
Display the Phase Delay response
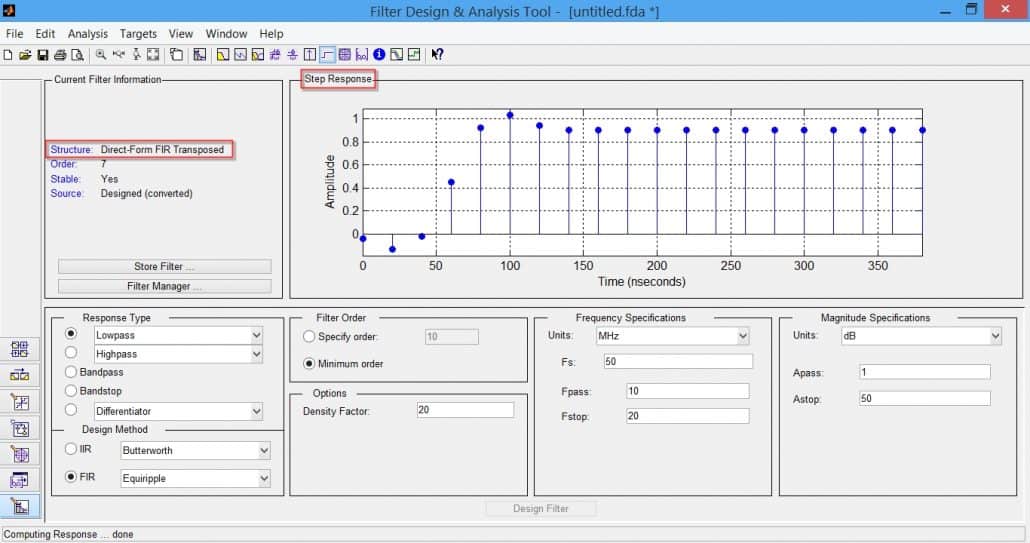click(292, 55)
